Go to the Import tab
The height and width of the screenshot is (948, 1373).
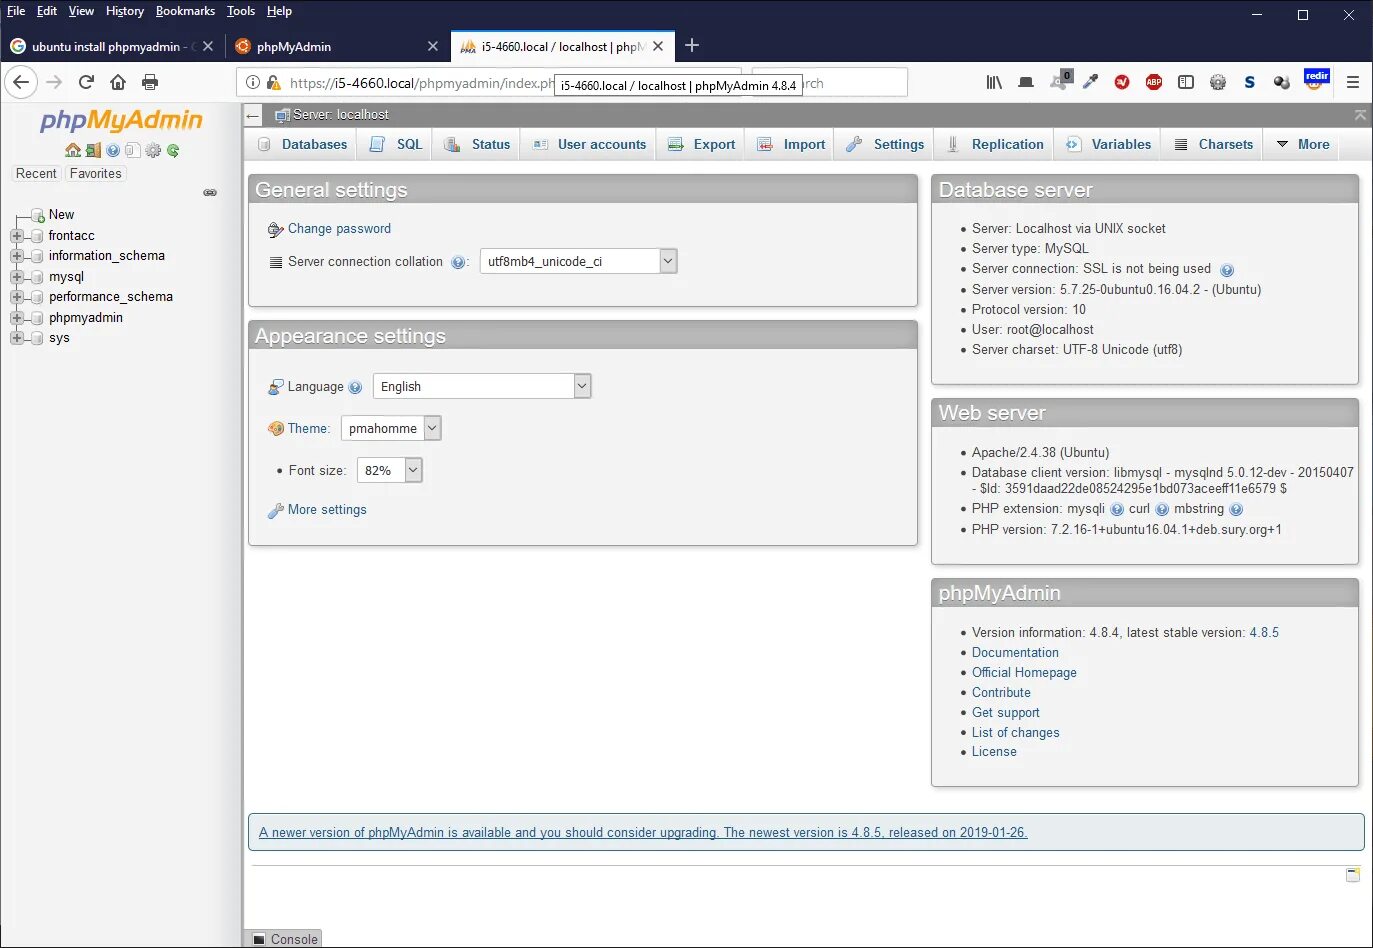pos(791,144)
